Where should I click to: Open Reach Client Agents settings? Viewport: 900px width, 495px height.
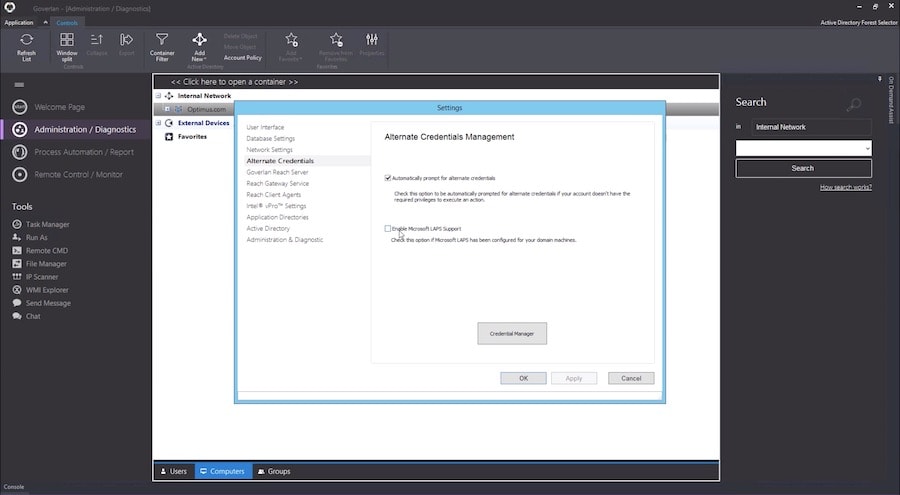tap(273, 195)
